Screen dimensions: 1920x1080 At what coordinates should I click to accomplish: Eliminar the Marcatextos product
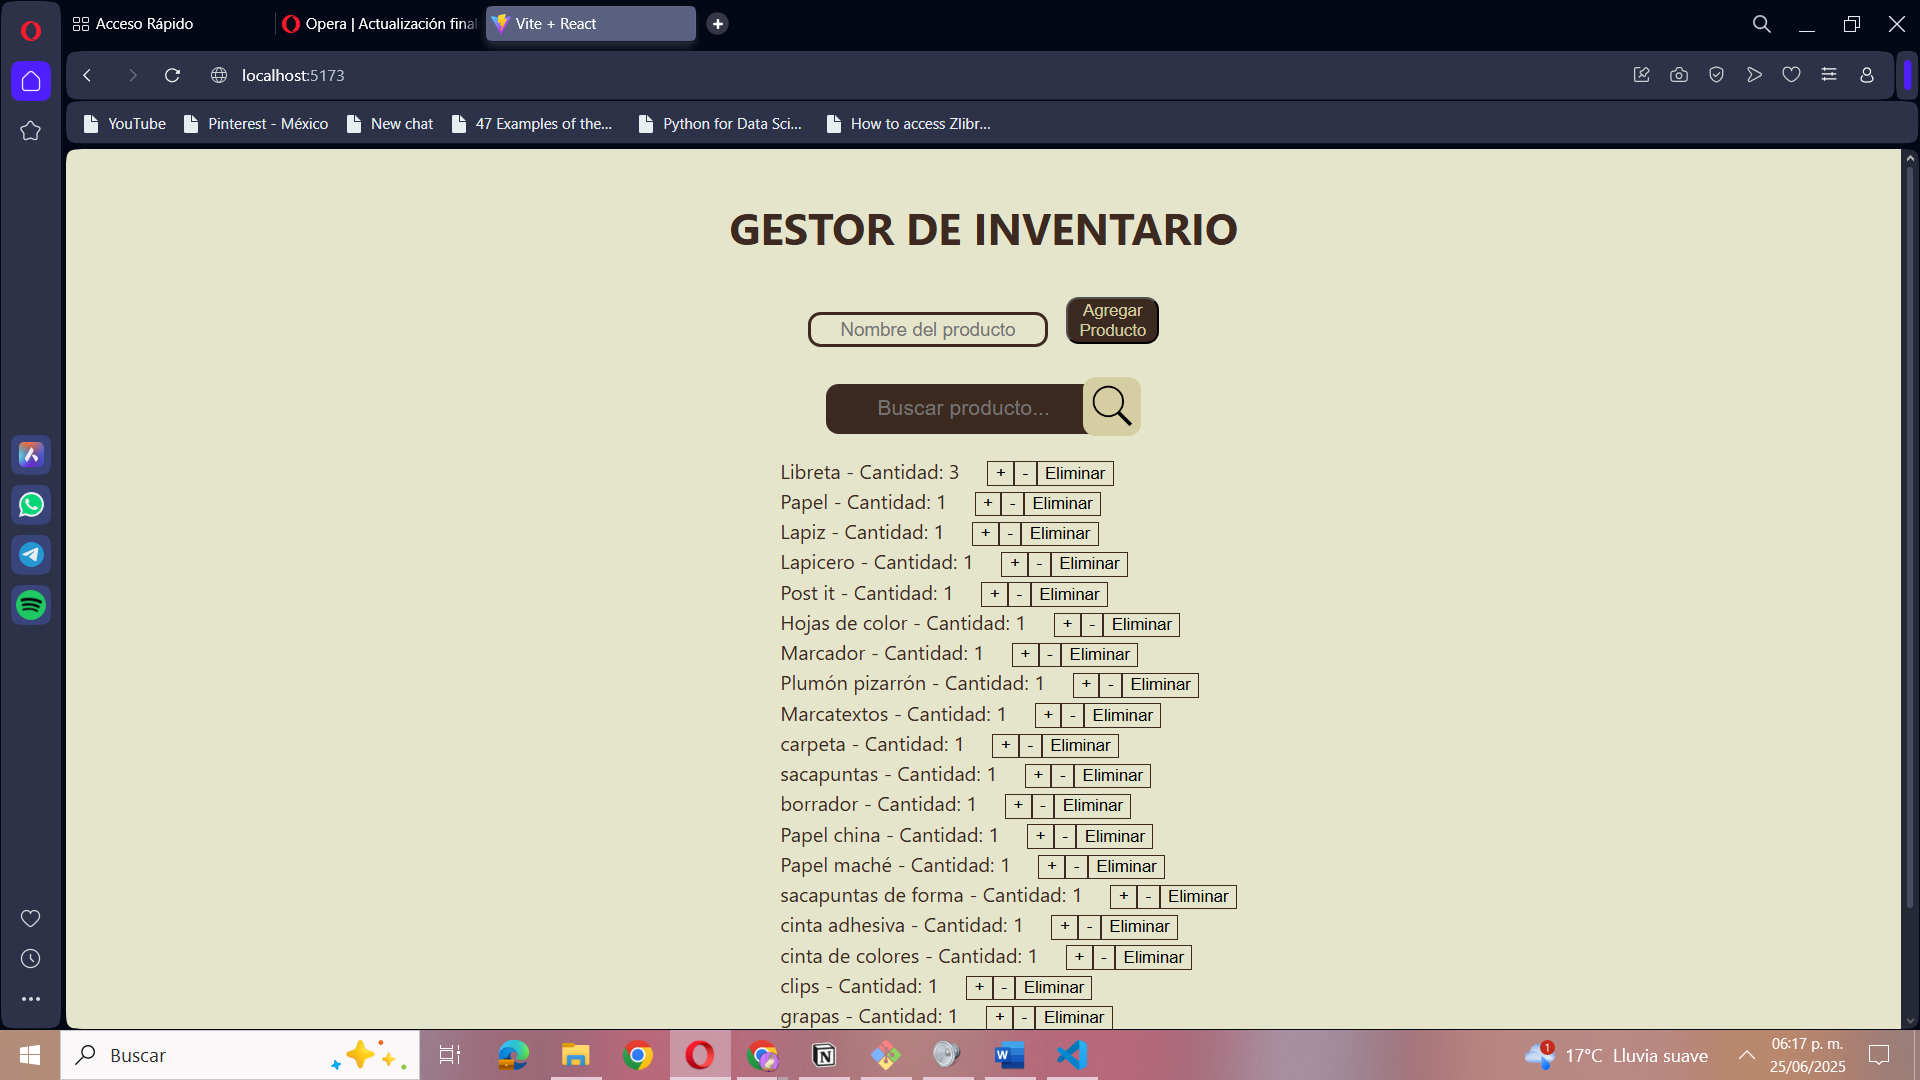[x=1122, y=716]
